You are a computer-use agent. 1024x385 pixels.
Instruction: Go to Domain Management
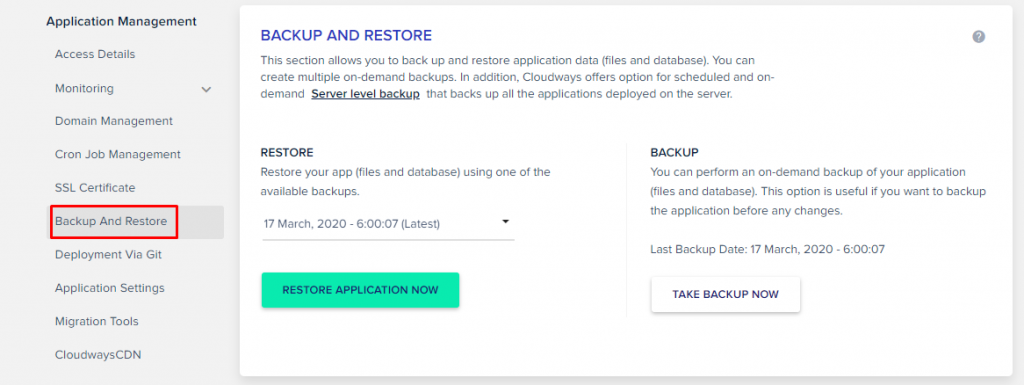(x=114, y=121)
